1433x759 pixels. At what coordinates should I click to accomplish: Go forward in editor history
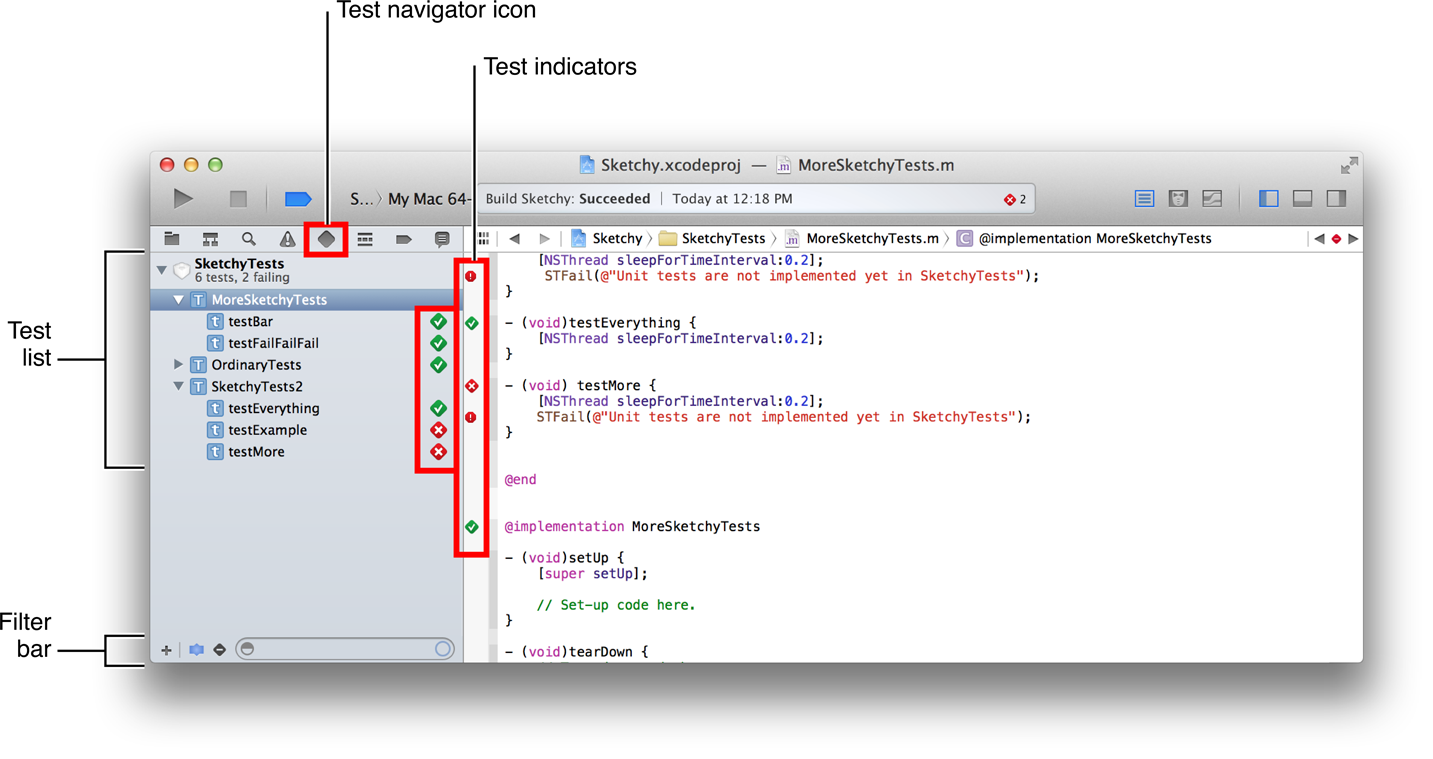click(544, 238)
